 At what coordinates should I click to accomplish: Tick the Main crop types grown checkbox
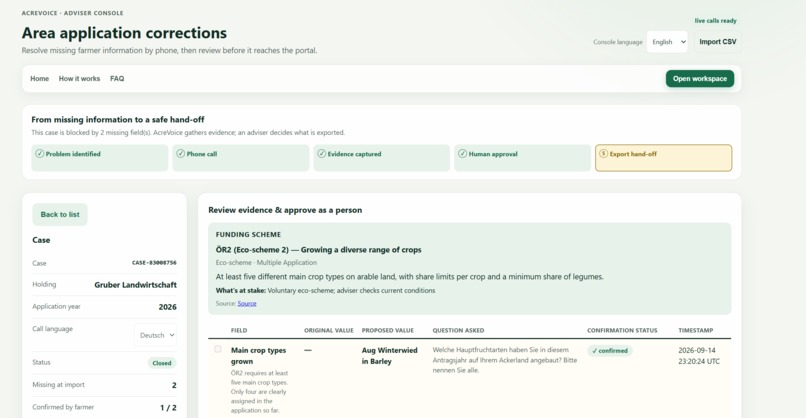[218, 349]
